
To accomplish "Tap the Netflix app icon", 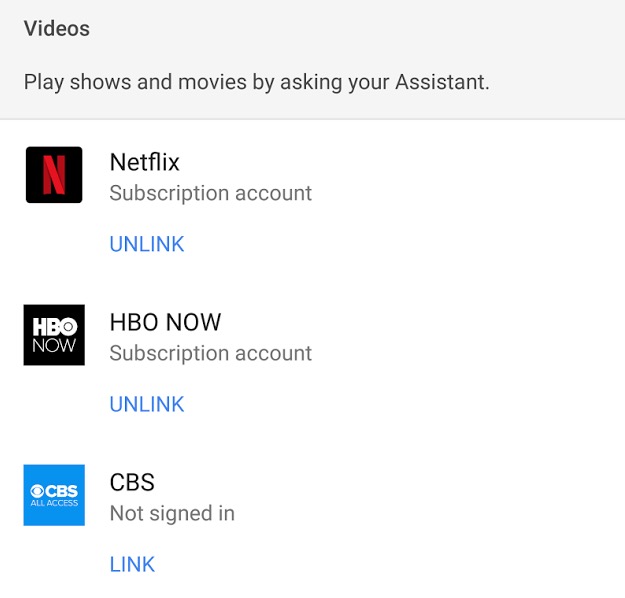I will pos(54,175).
